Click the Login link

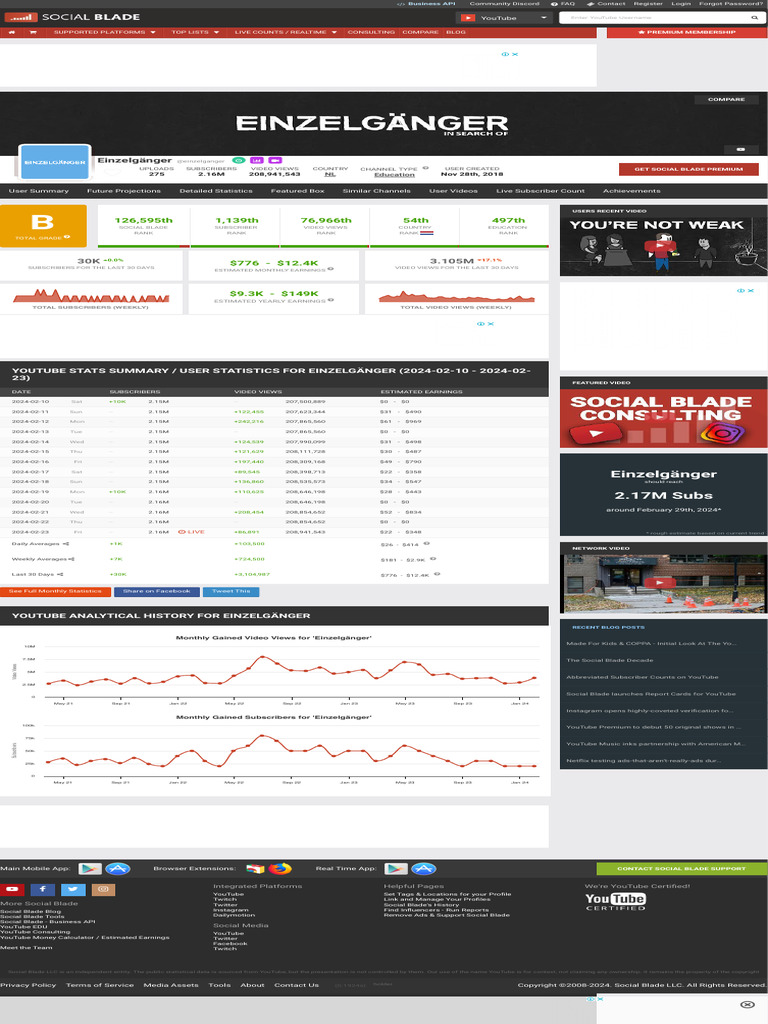point(681,4)
